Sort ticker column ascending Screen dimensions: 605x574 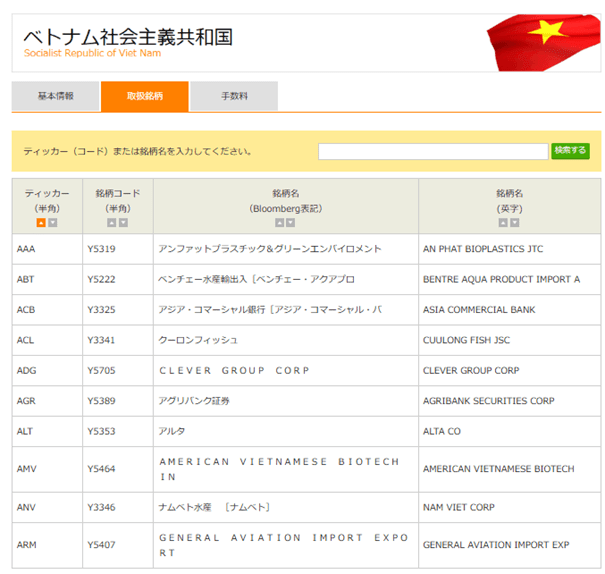[41, 223]
